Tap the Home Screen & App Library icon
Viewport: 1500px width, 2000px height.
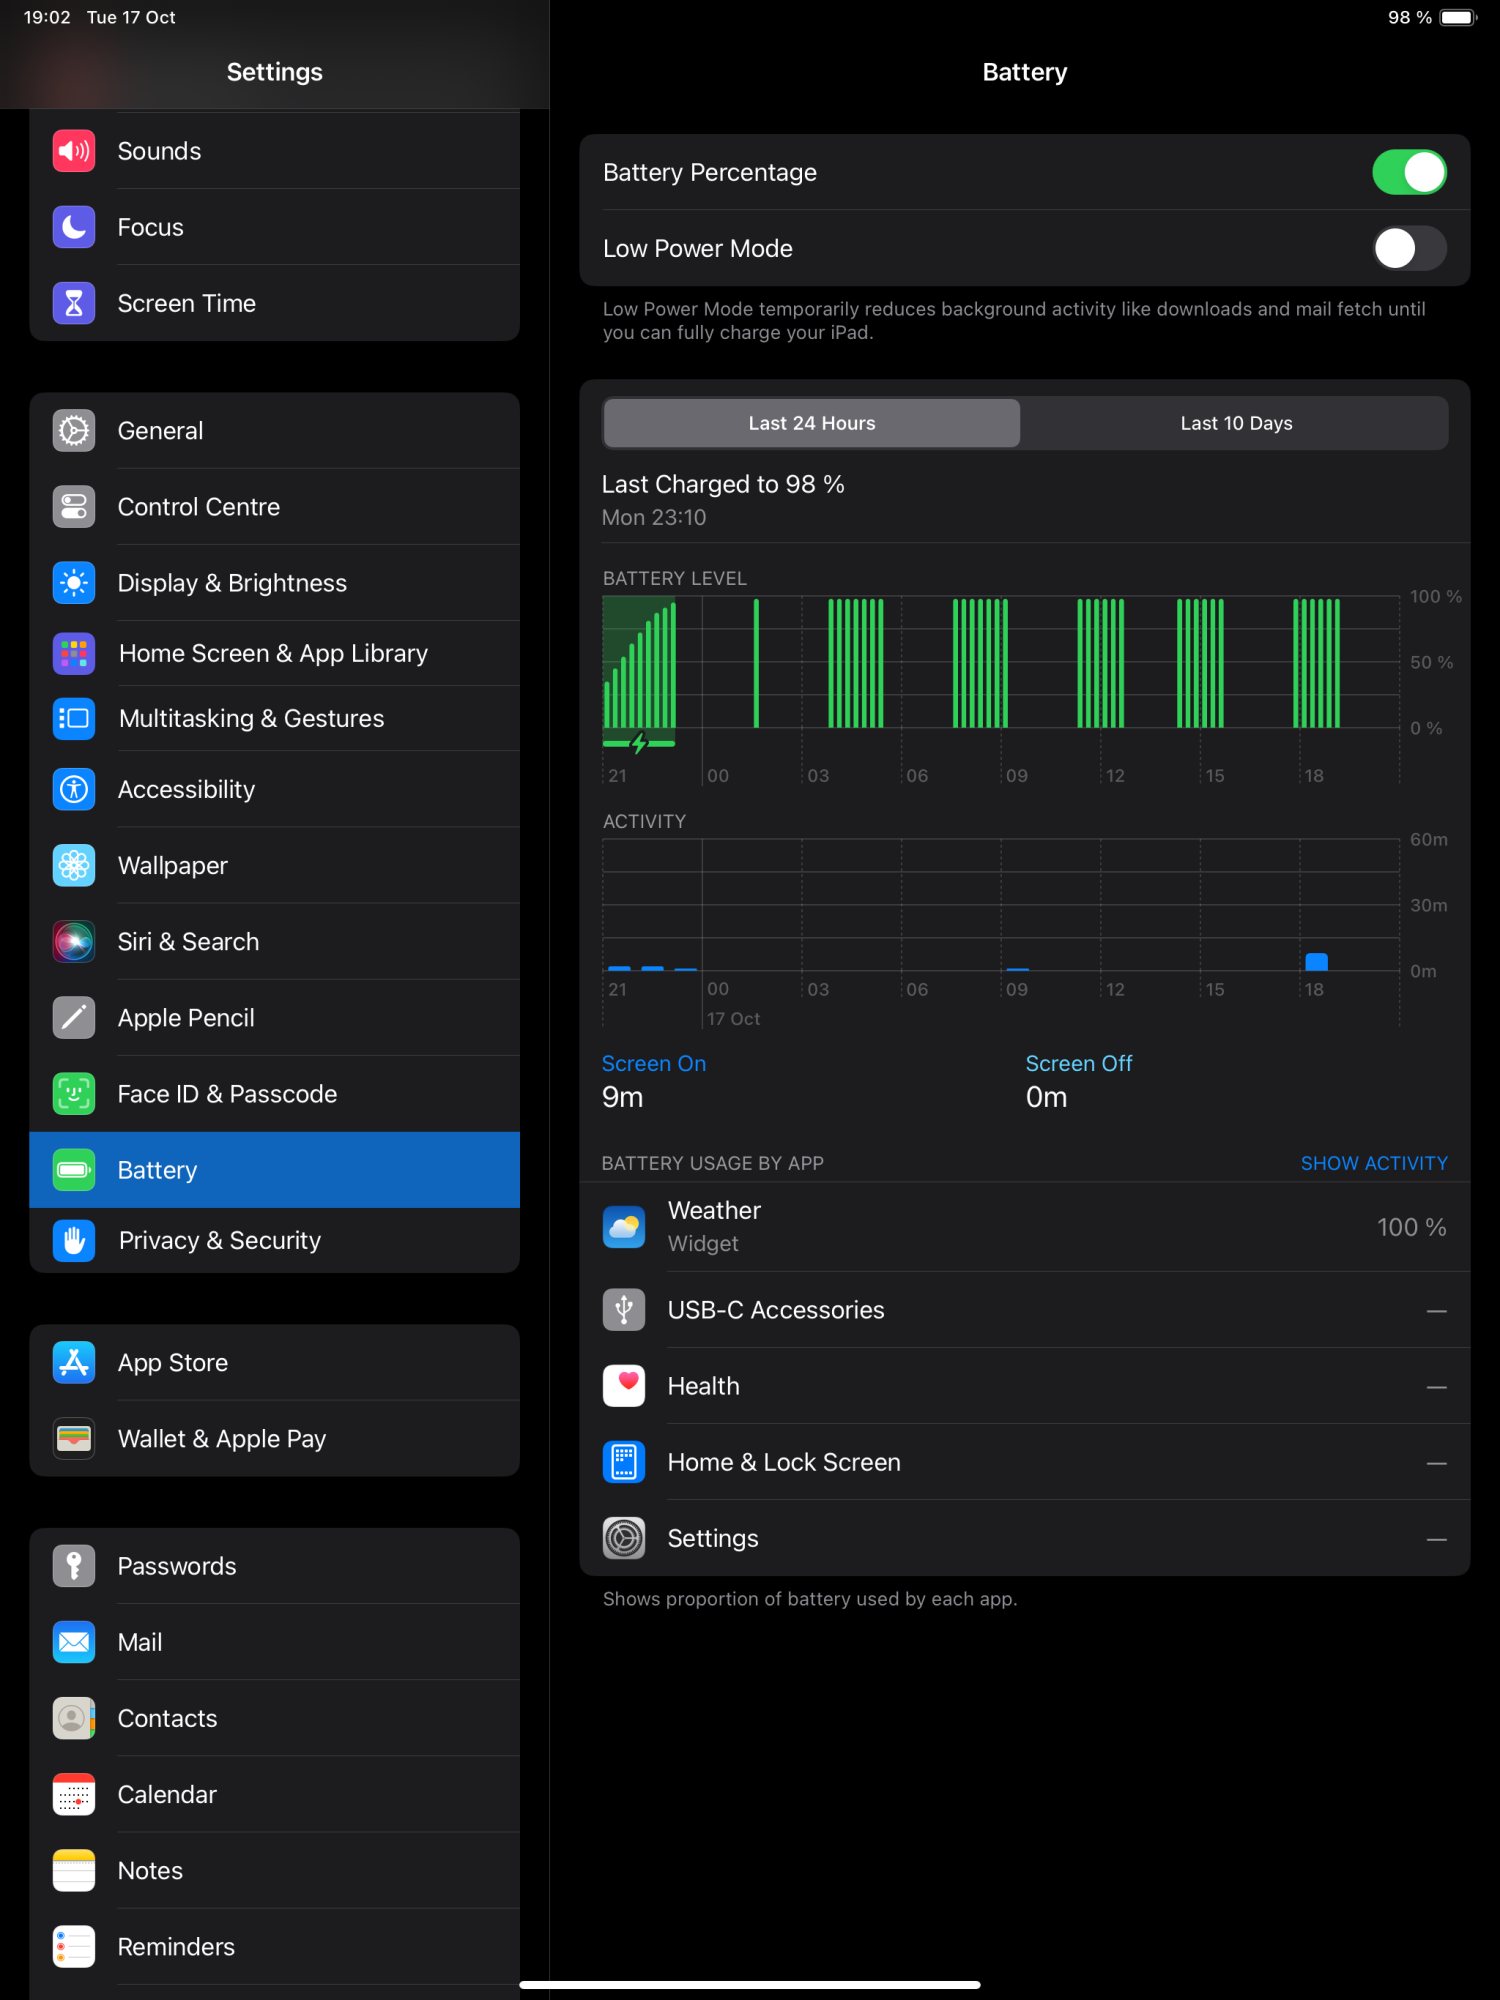[74, 653]
